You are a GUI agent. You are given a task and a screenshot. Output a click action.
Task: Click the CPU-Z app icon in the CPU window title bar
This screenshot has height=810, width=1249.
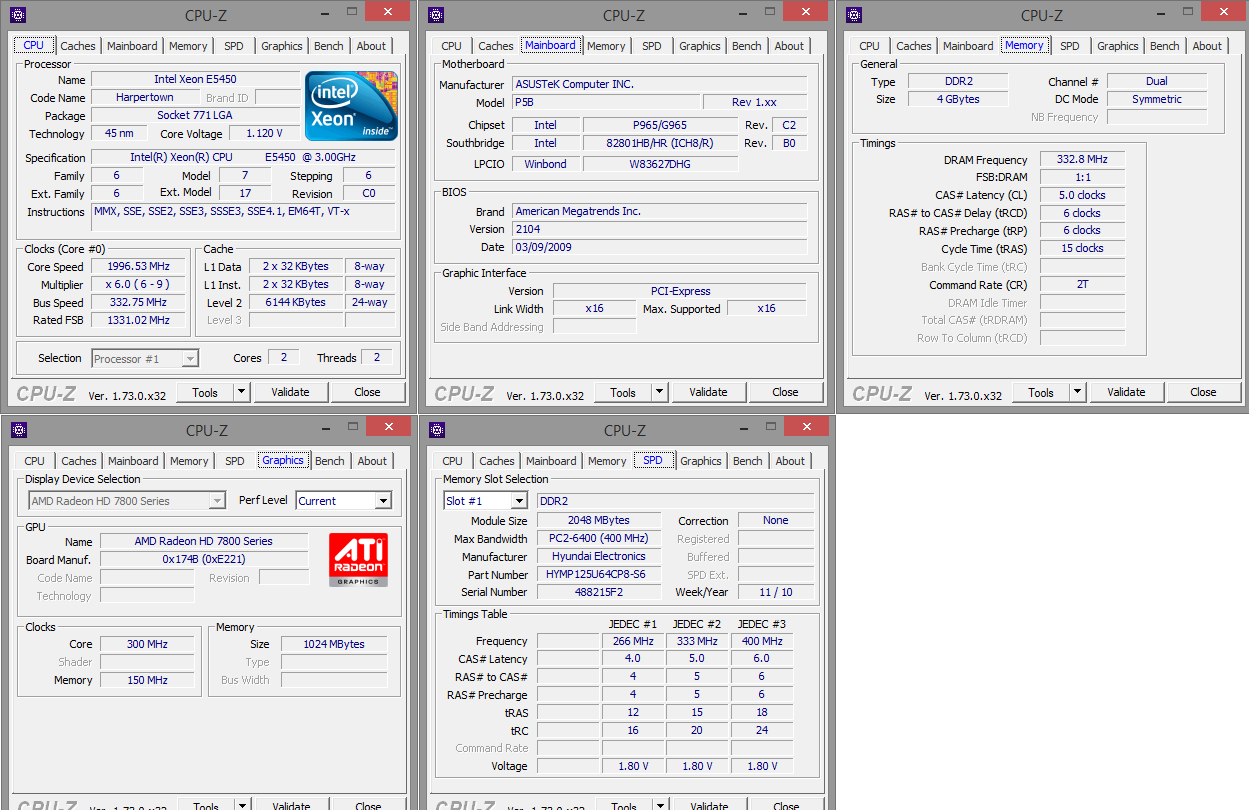tap(19, 15)
